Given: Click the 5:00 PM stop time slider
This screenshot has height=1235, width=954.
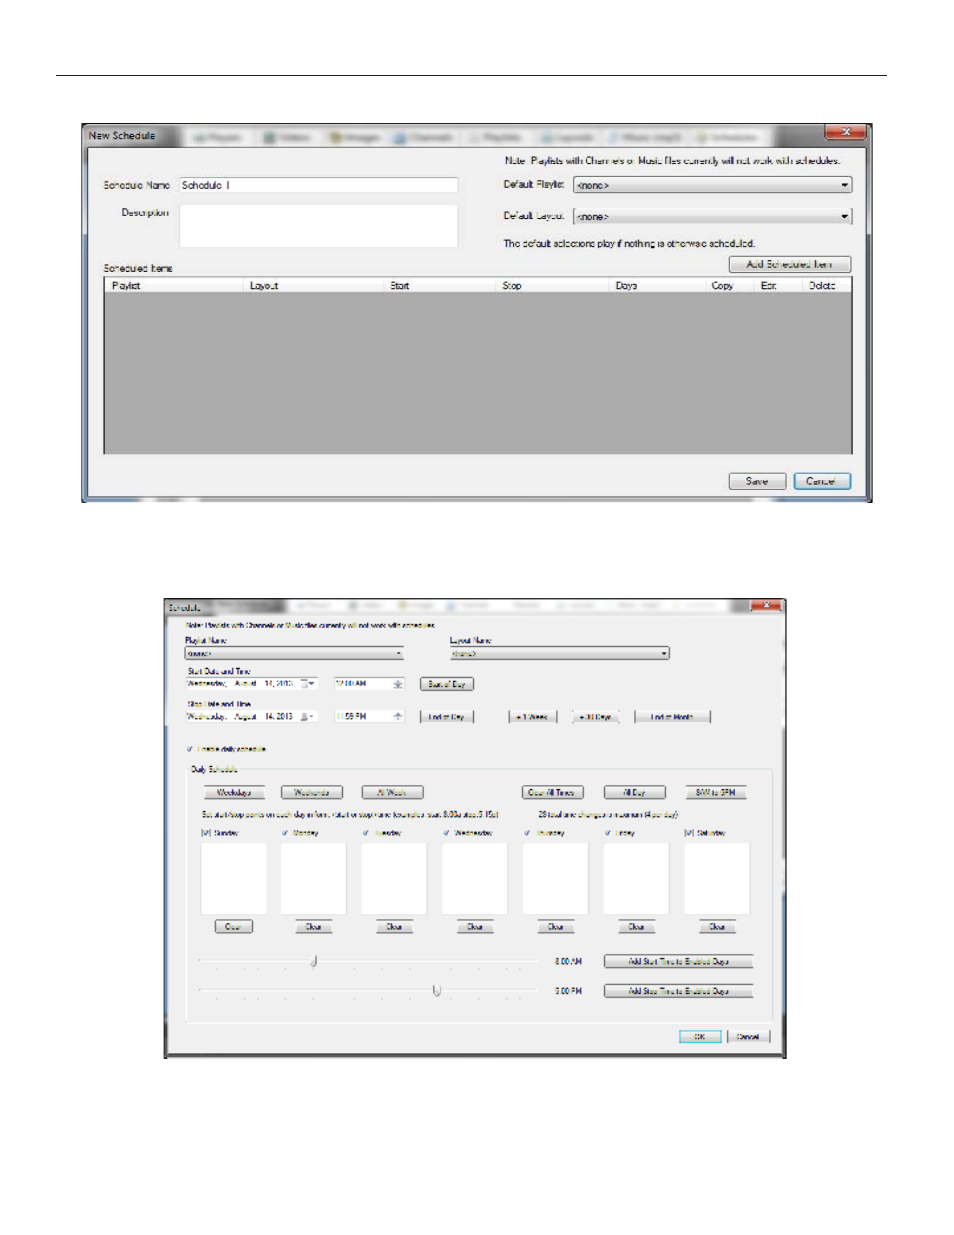Looking at the screenshot, I should click(x=436, y=991).
